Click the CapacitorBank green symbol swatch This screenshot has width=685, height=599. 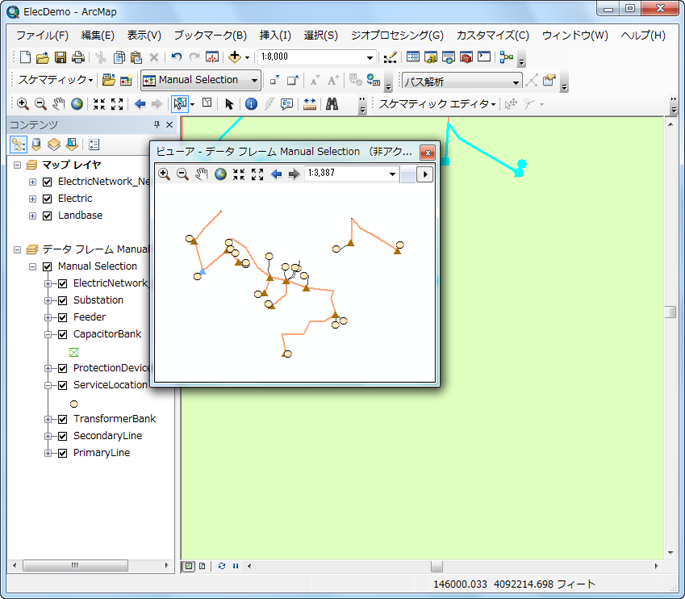coord(74,352)
